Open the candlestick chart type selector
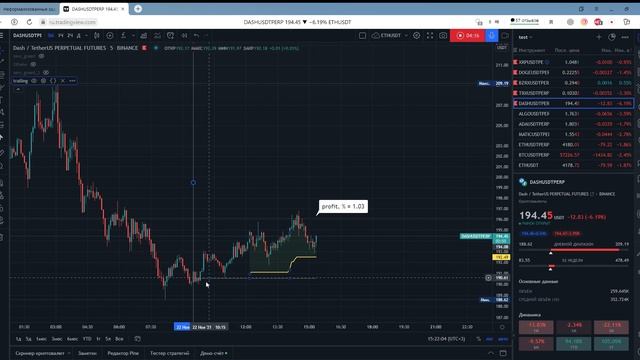 (x=97, y=36)
